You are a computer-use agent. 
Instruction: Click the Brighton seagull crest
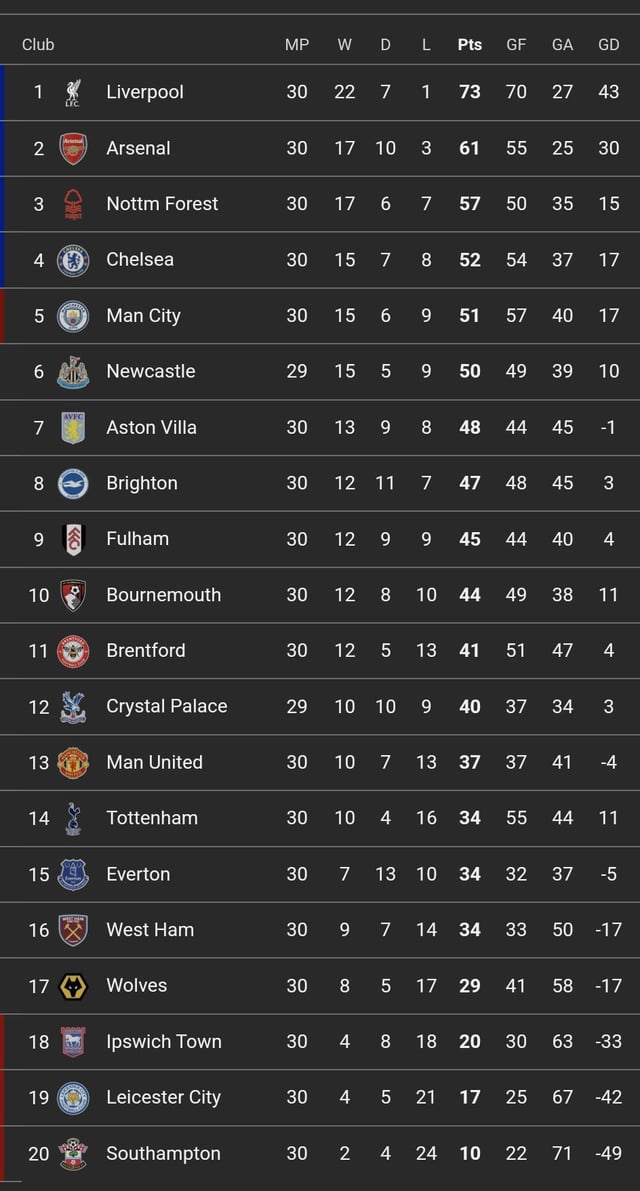[72, 483]
